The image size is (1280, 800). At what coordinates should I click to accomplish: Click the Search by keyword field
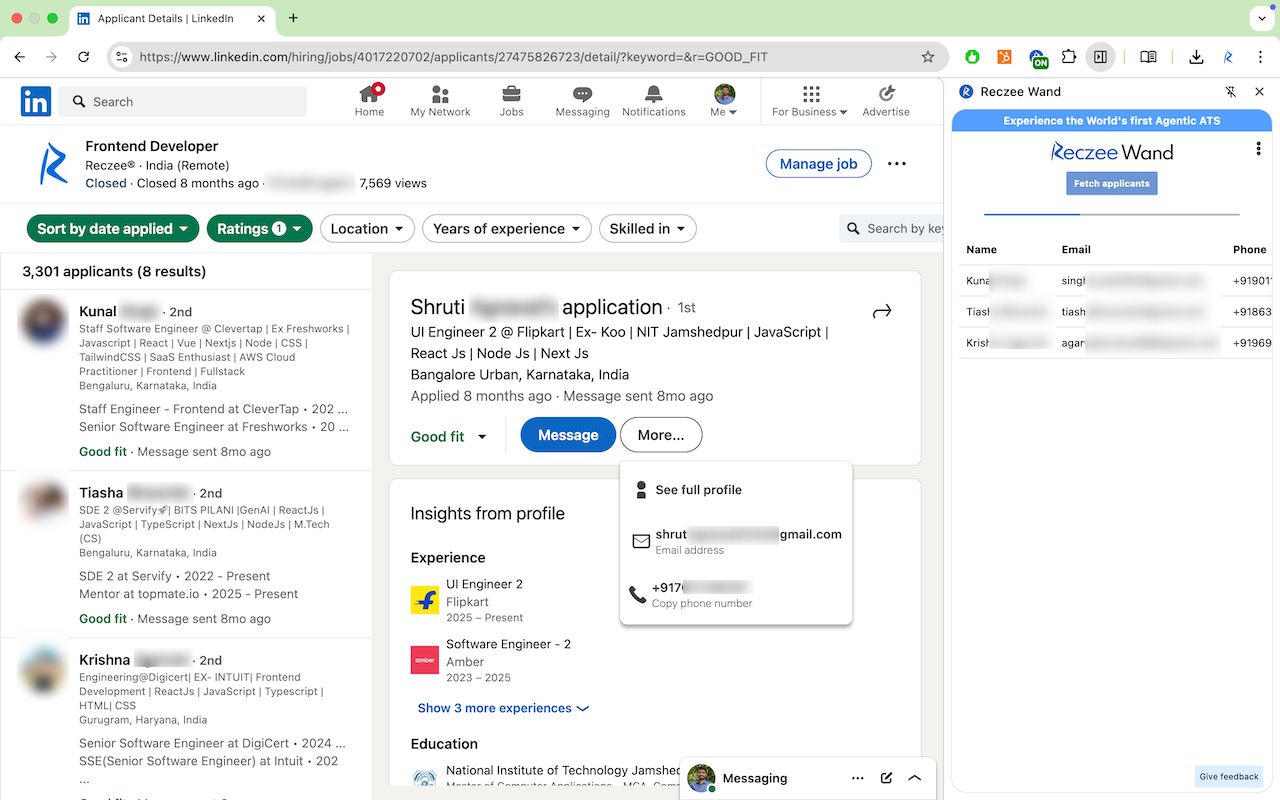pos(892,229)
